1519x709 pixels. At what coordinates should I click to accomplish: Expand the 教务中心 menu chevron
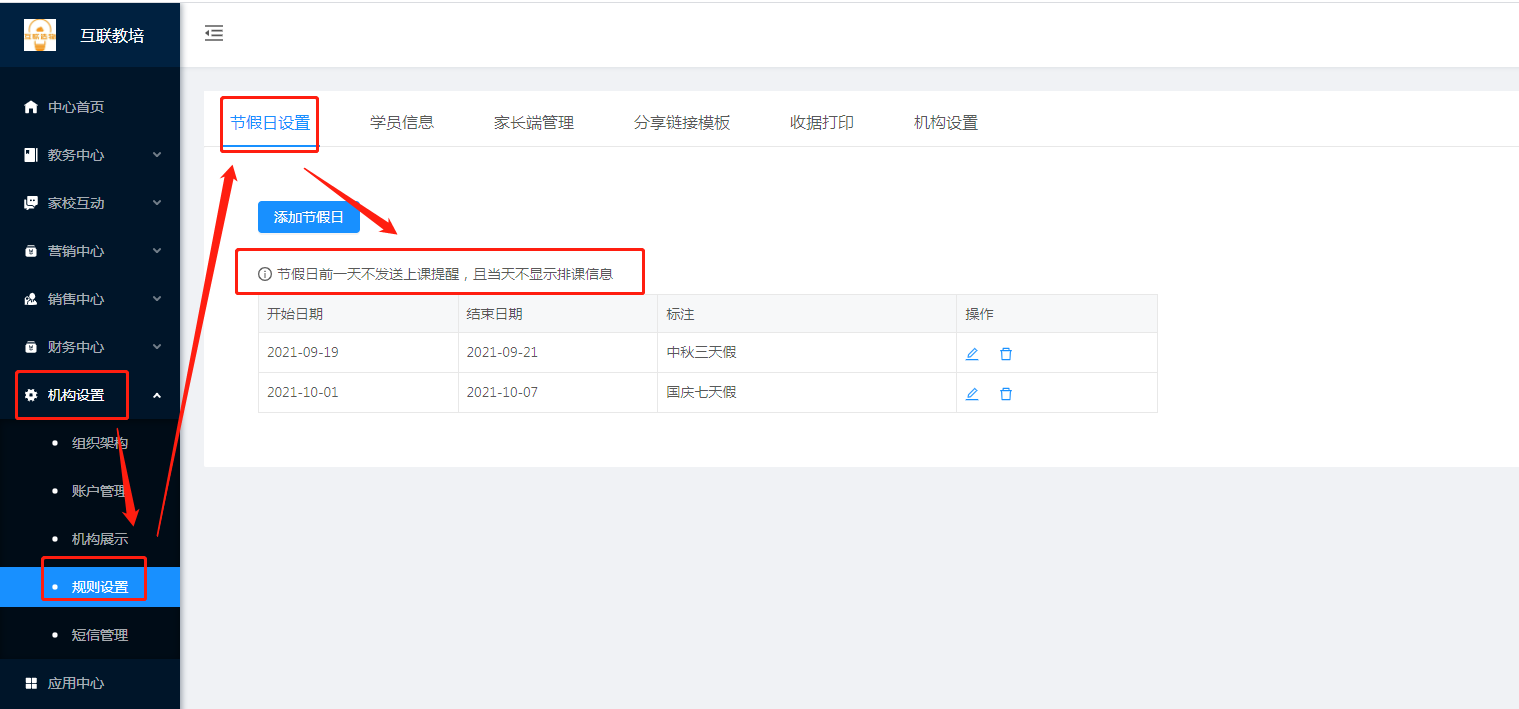coord(157,155)
